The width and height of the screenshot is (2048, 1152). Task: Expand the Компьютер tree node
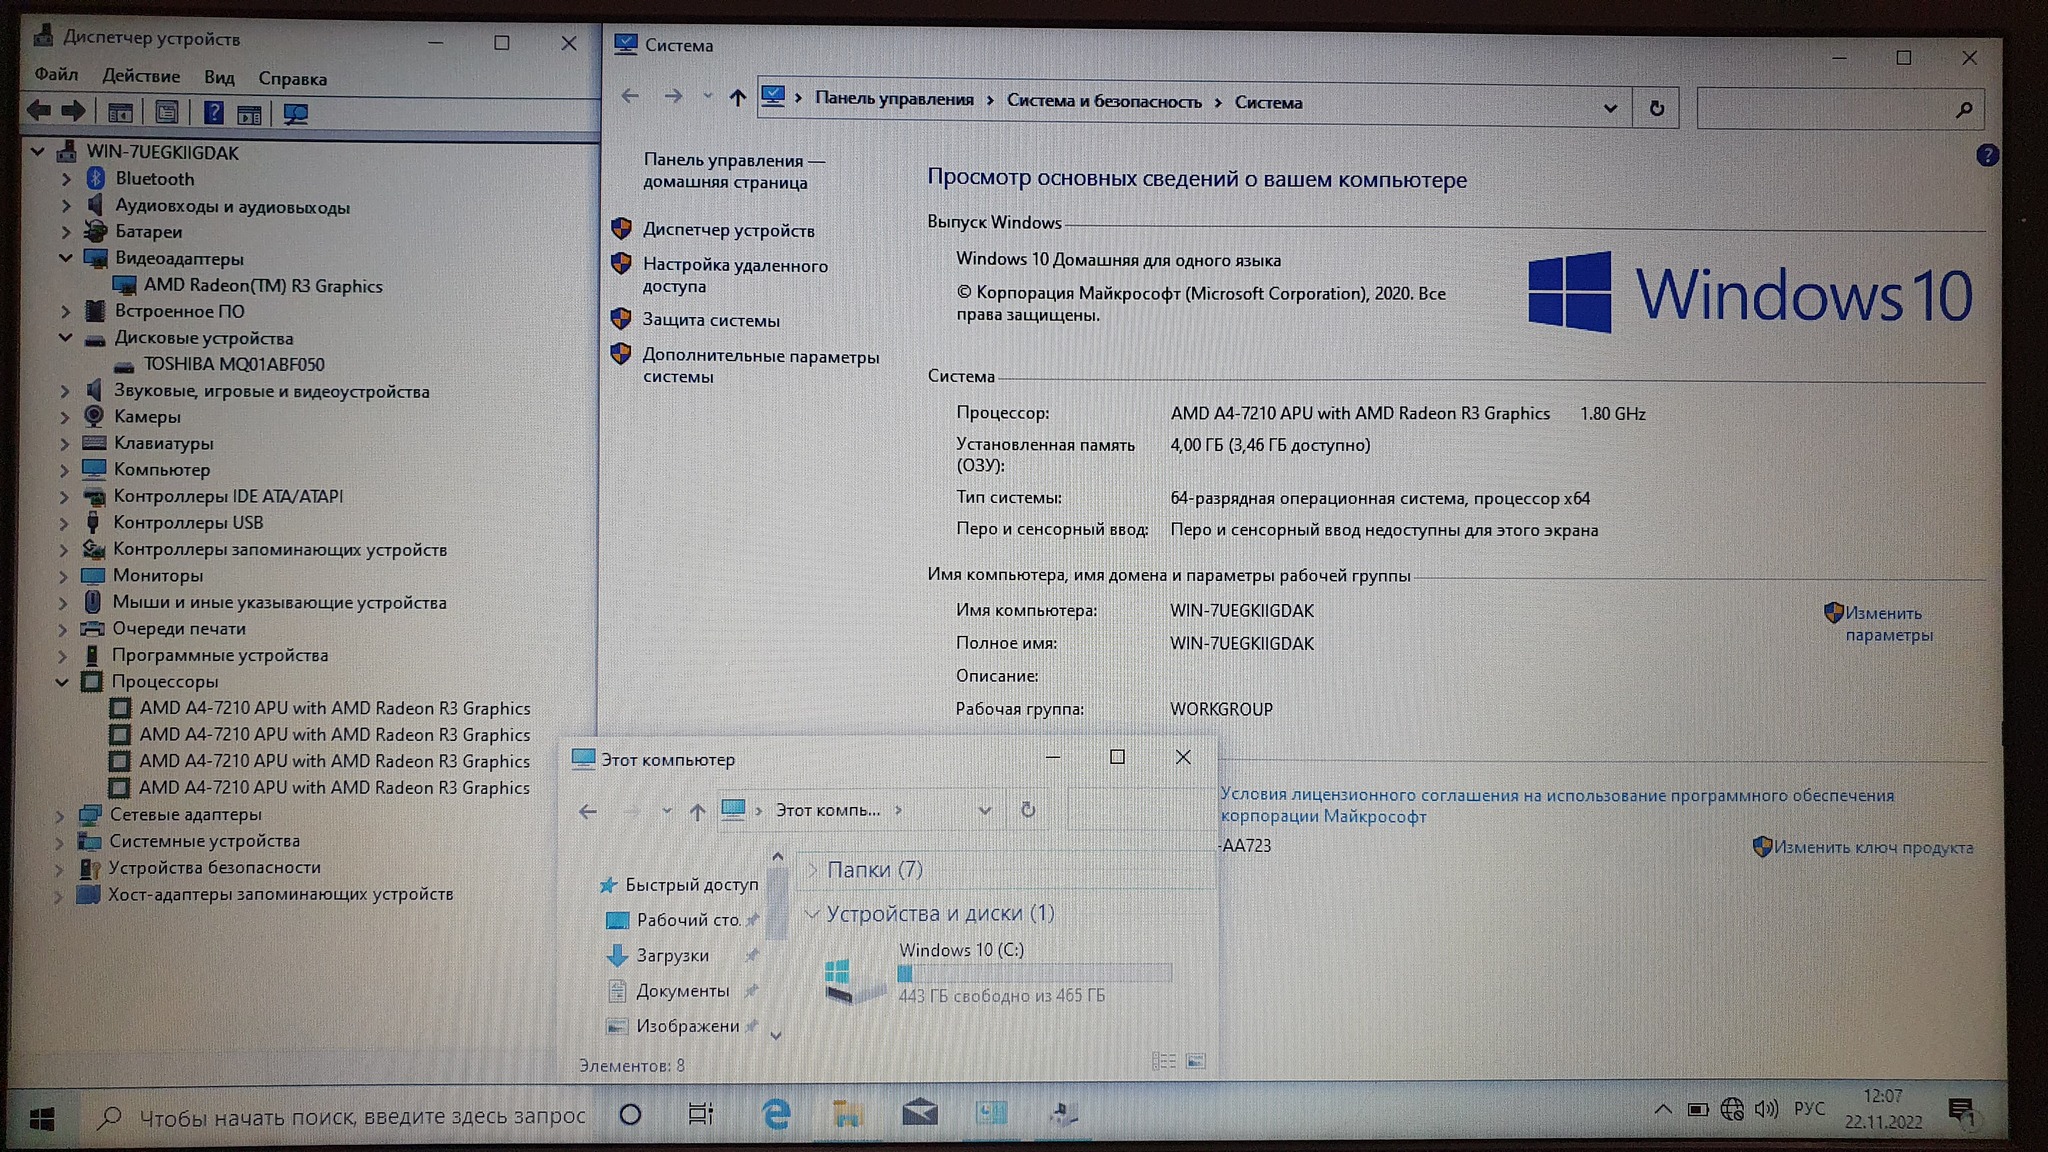(64, 470)
